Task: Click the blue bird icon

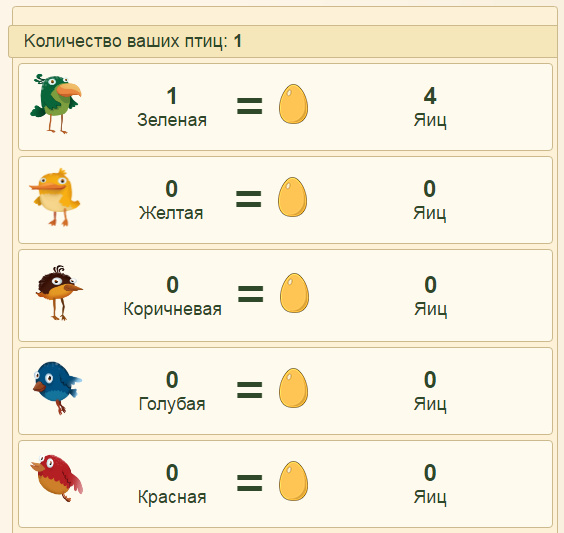Action: click(57, 388)
